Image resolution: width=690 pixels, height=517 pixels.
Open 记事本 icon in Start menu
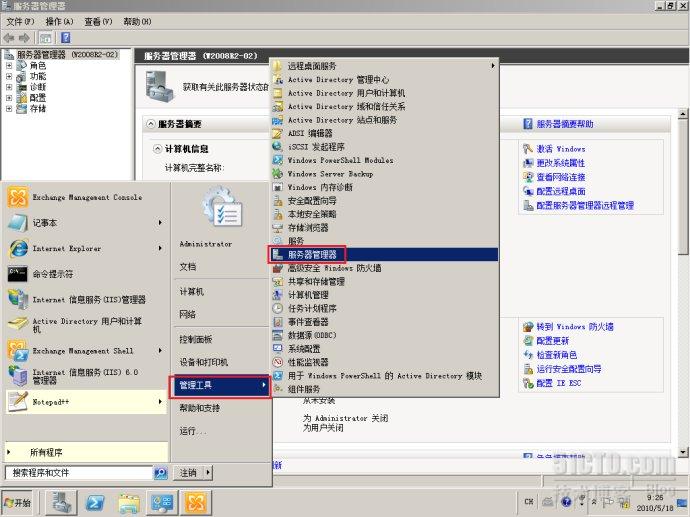click(x=18, y=223)
